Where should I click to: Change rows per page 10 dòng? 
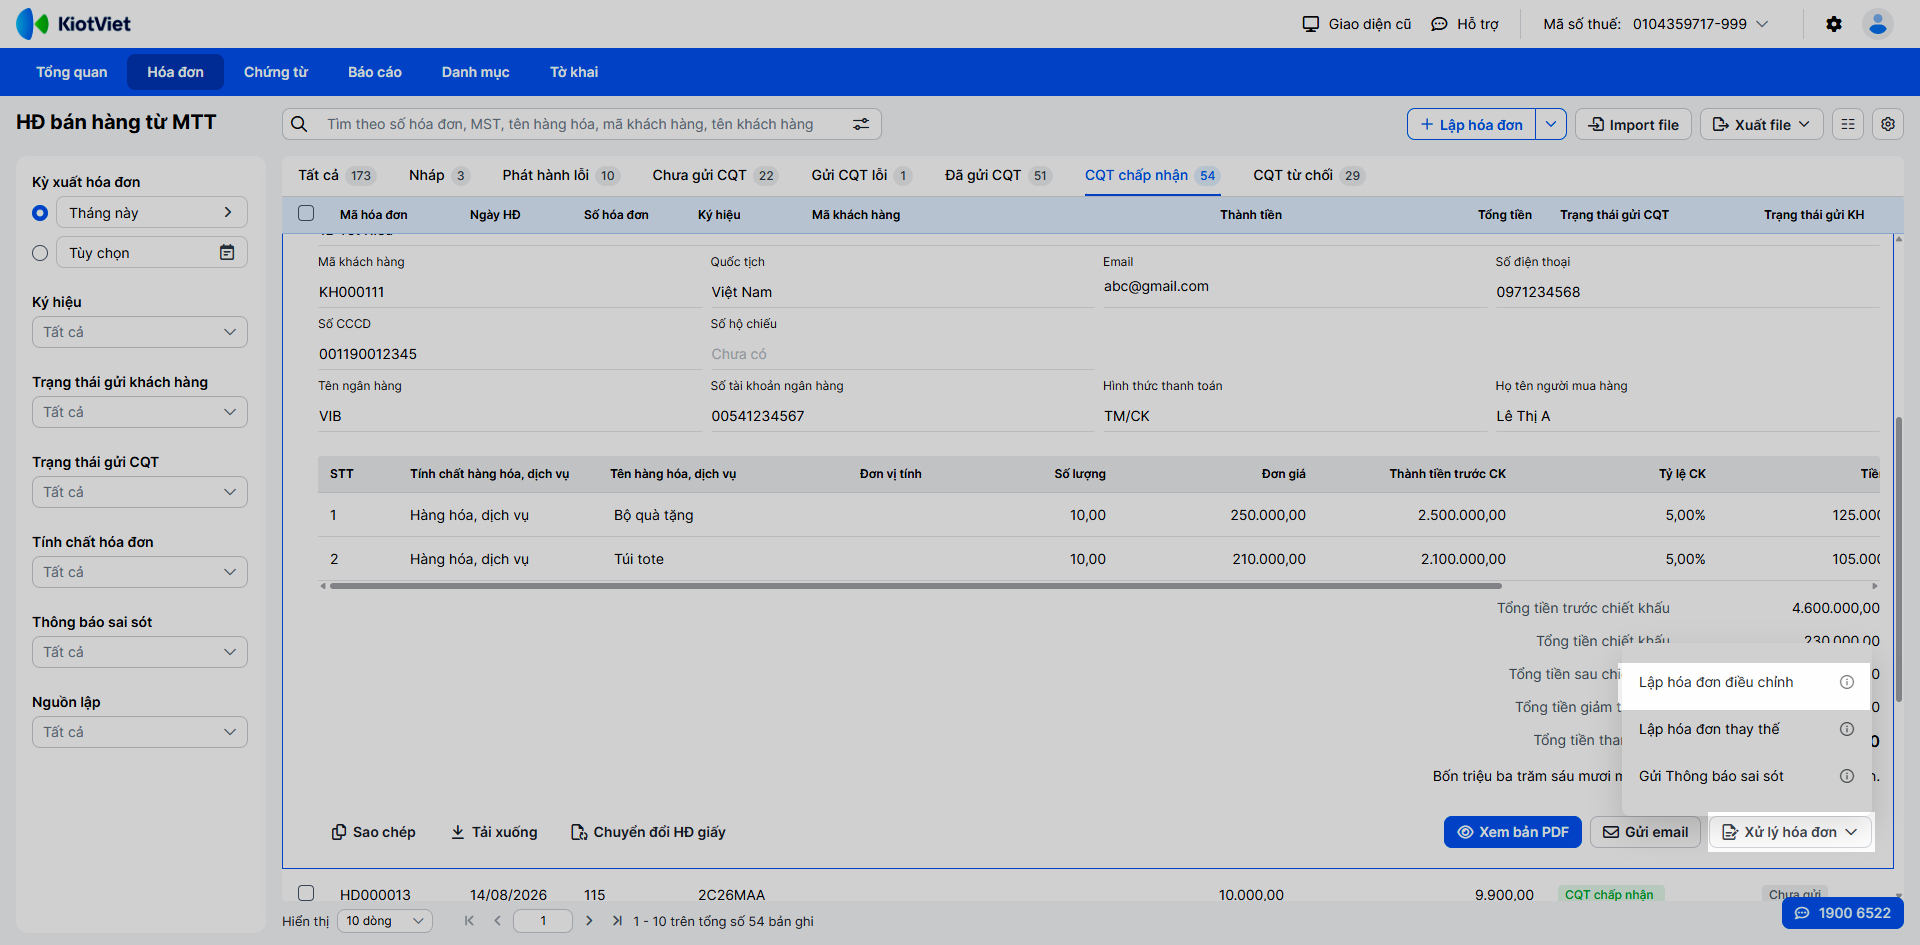pyautogui.click(x=385, y=921)
